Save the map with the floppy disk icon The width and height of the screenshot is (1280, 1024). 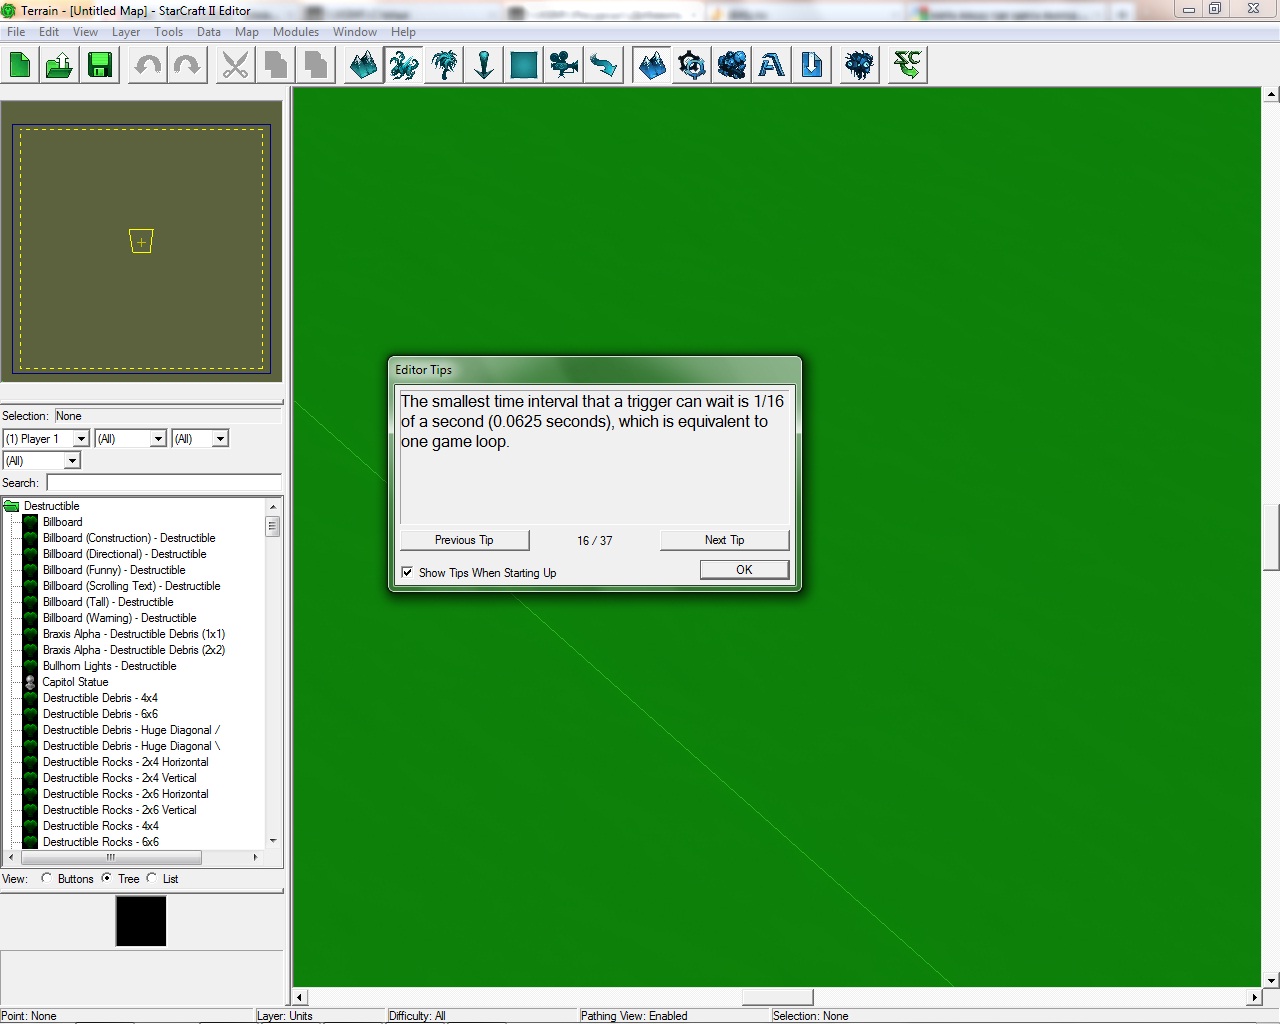point(100,66)
